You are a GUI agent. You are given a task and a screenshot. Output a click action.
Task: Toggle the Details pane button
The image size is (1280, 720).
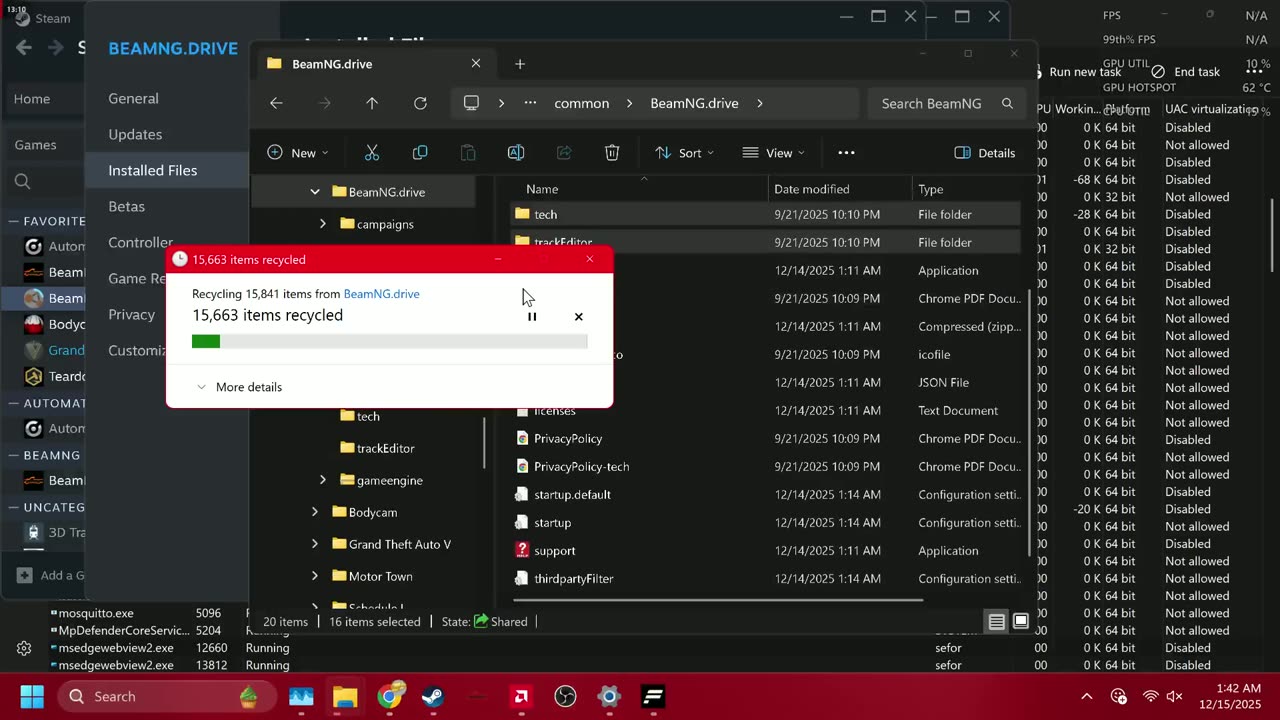985,153
